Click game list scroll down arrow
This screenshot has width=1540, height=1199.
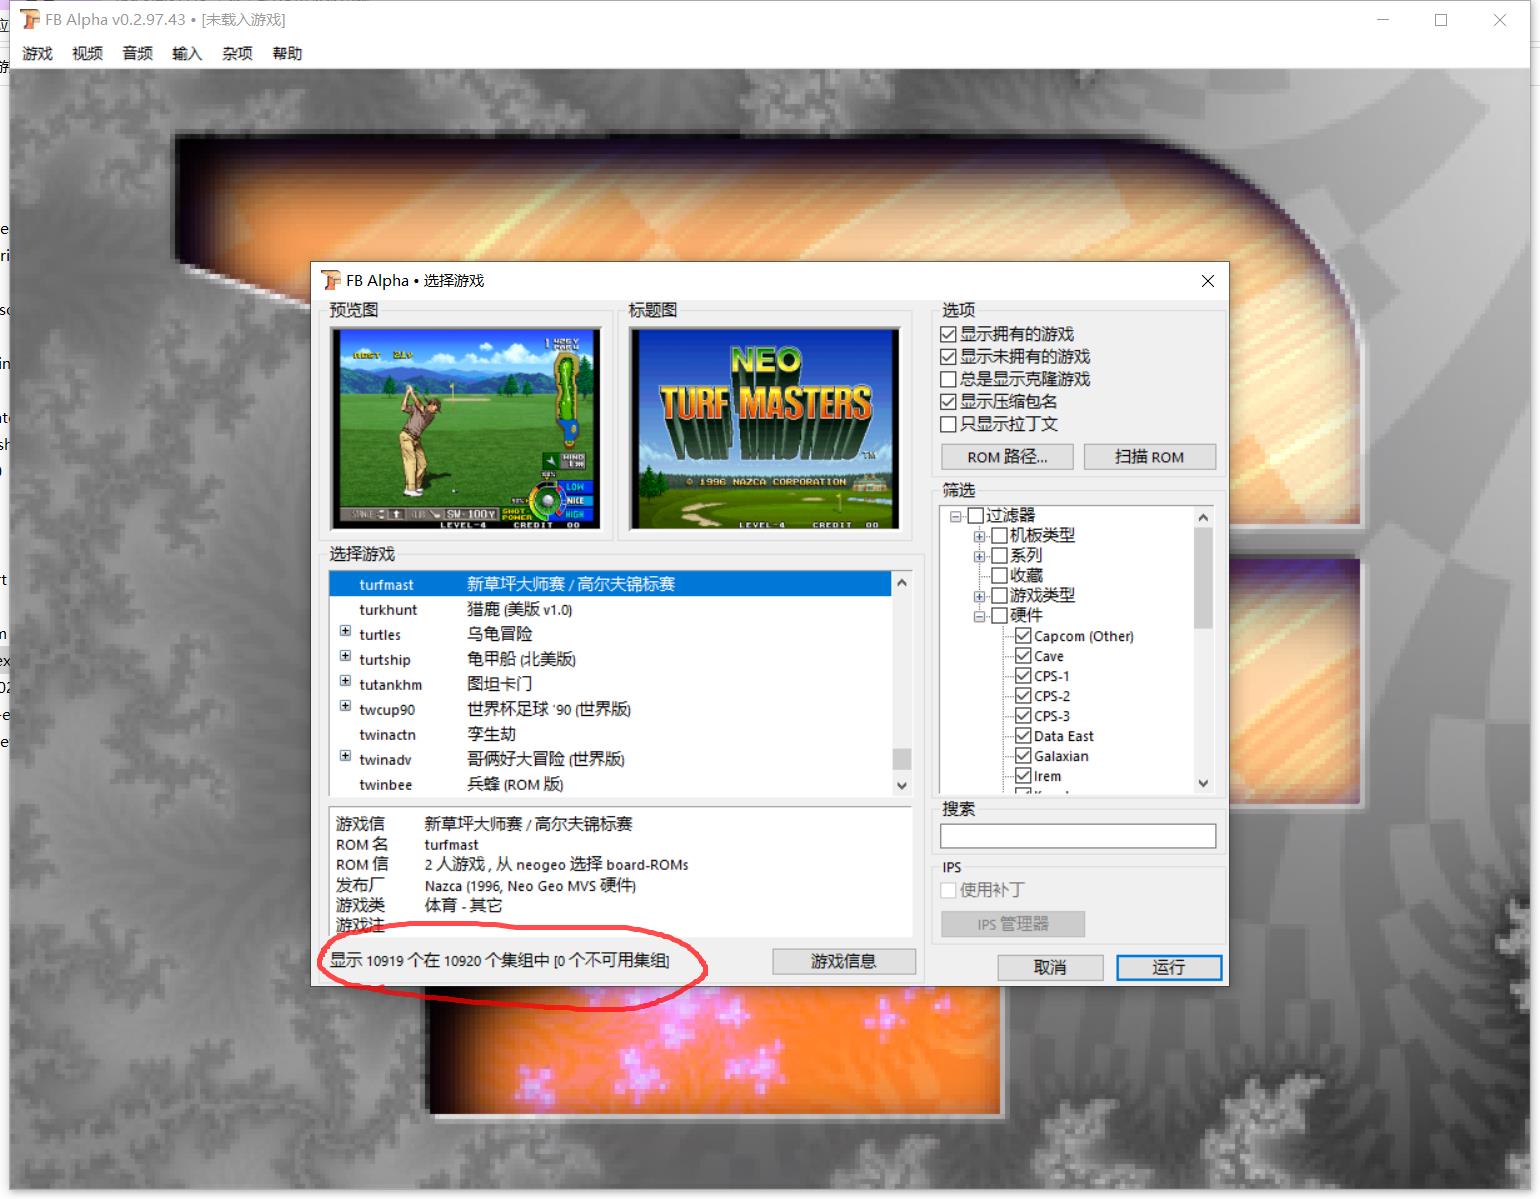(x=902, y=786)
